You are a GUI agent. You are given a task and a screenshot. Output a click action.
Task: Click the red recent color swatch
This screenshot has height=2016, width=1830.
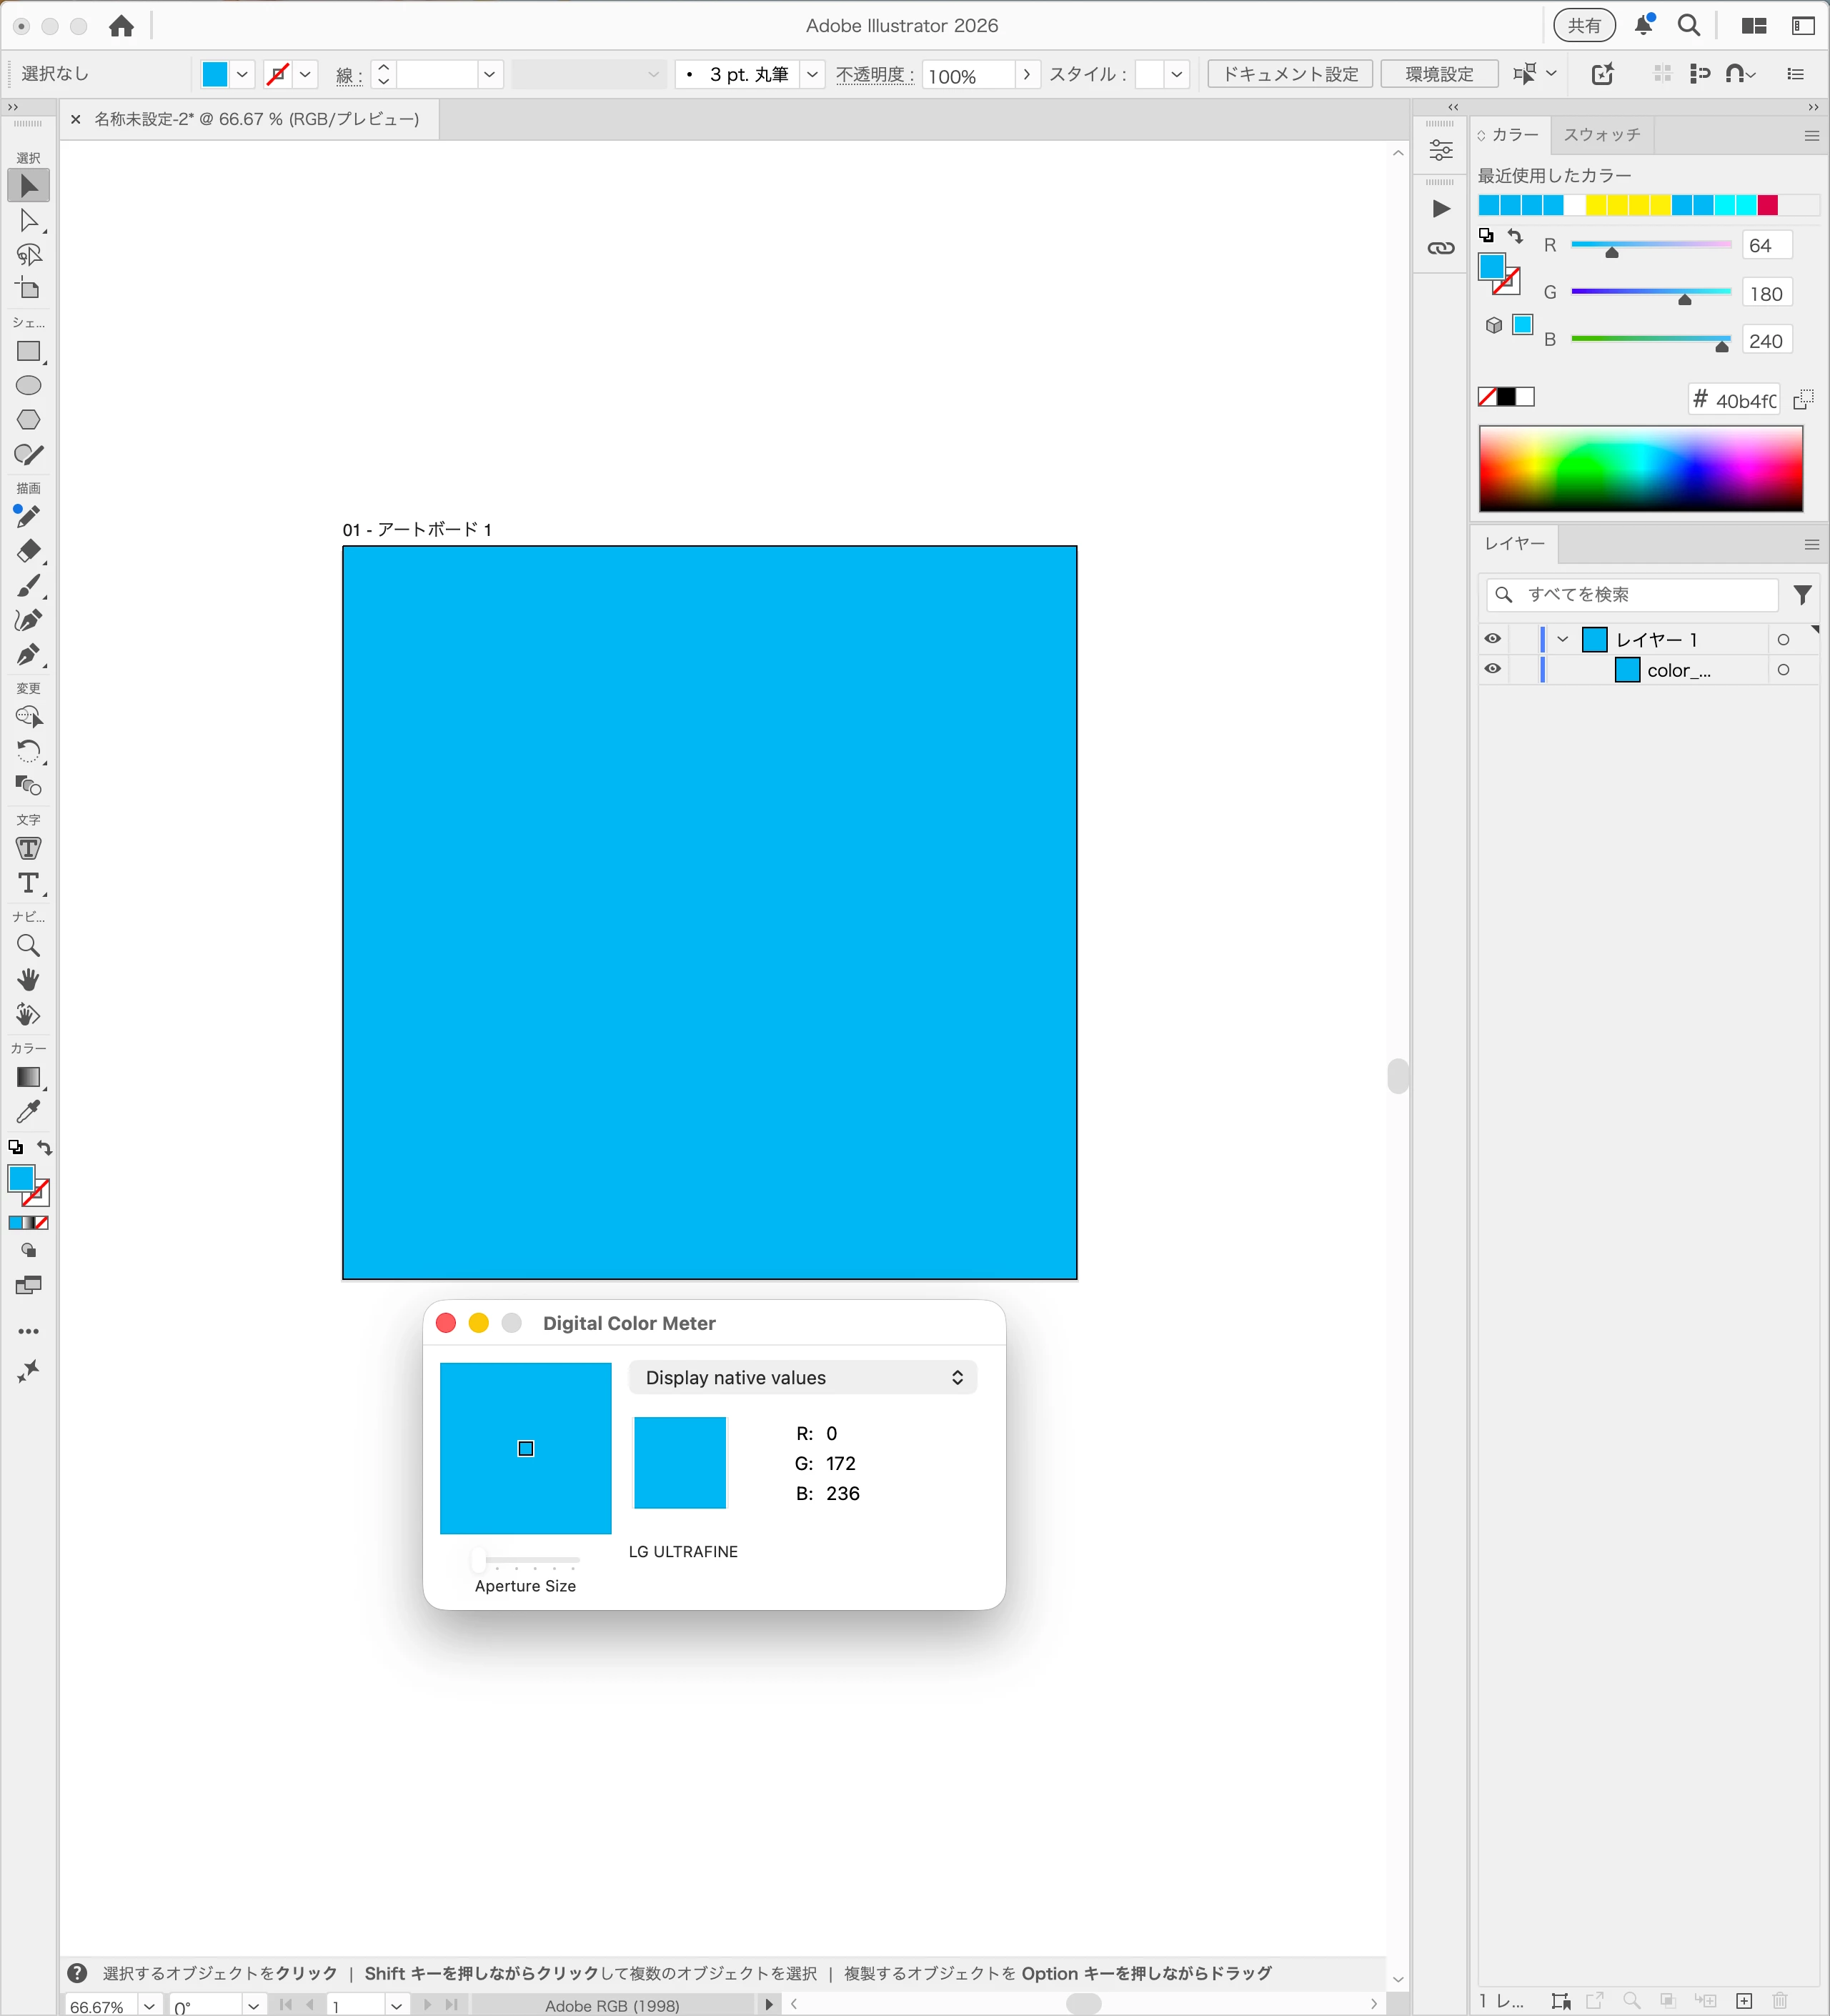1767,206
